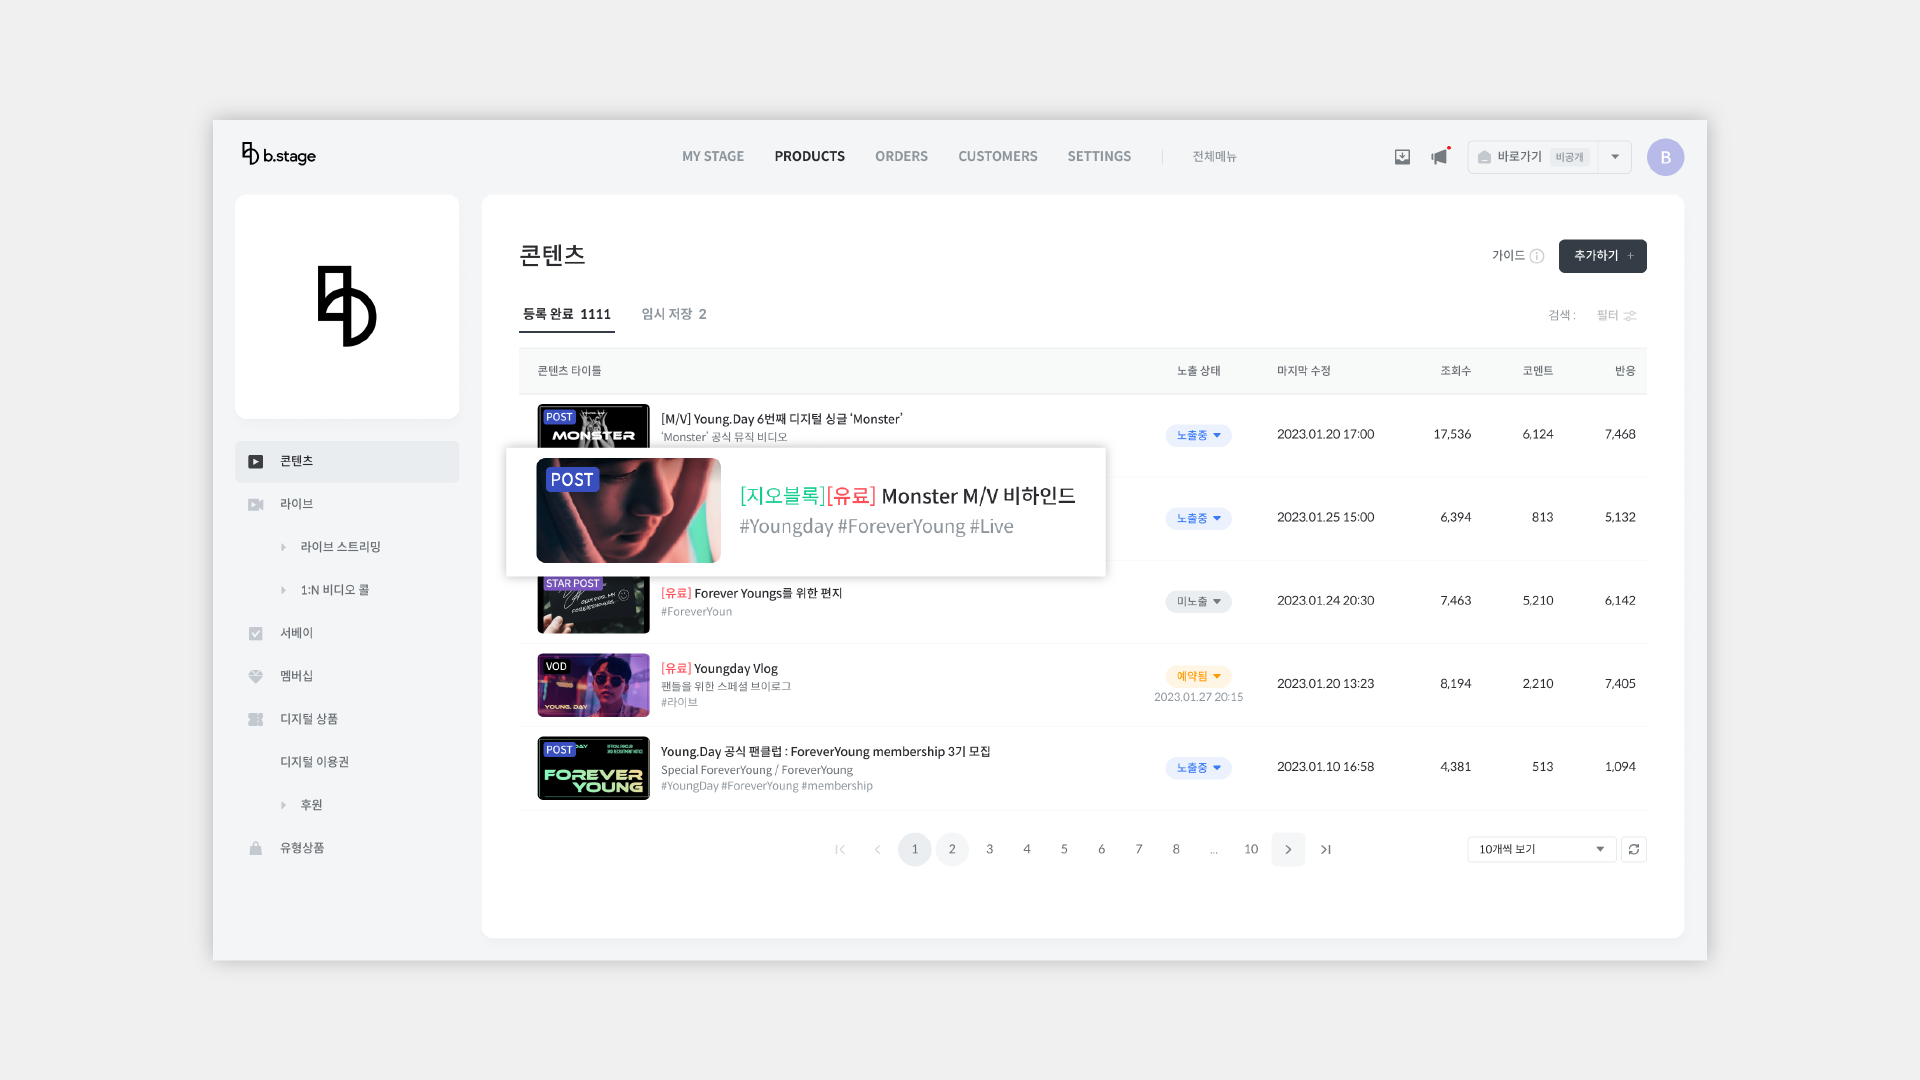Click the large channel logo card

coord(347,307)
